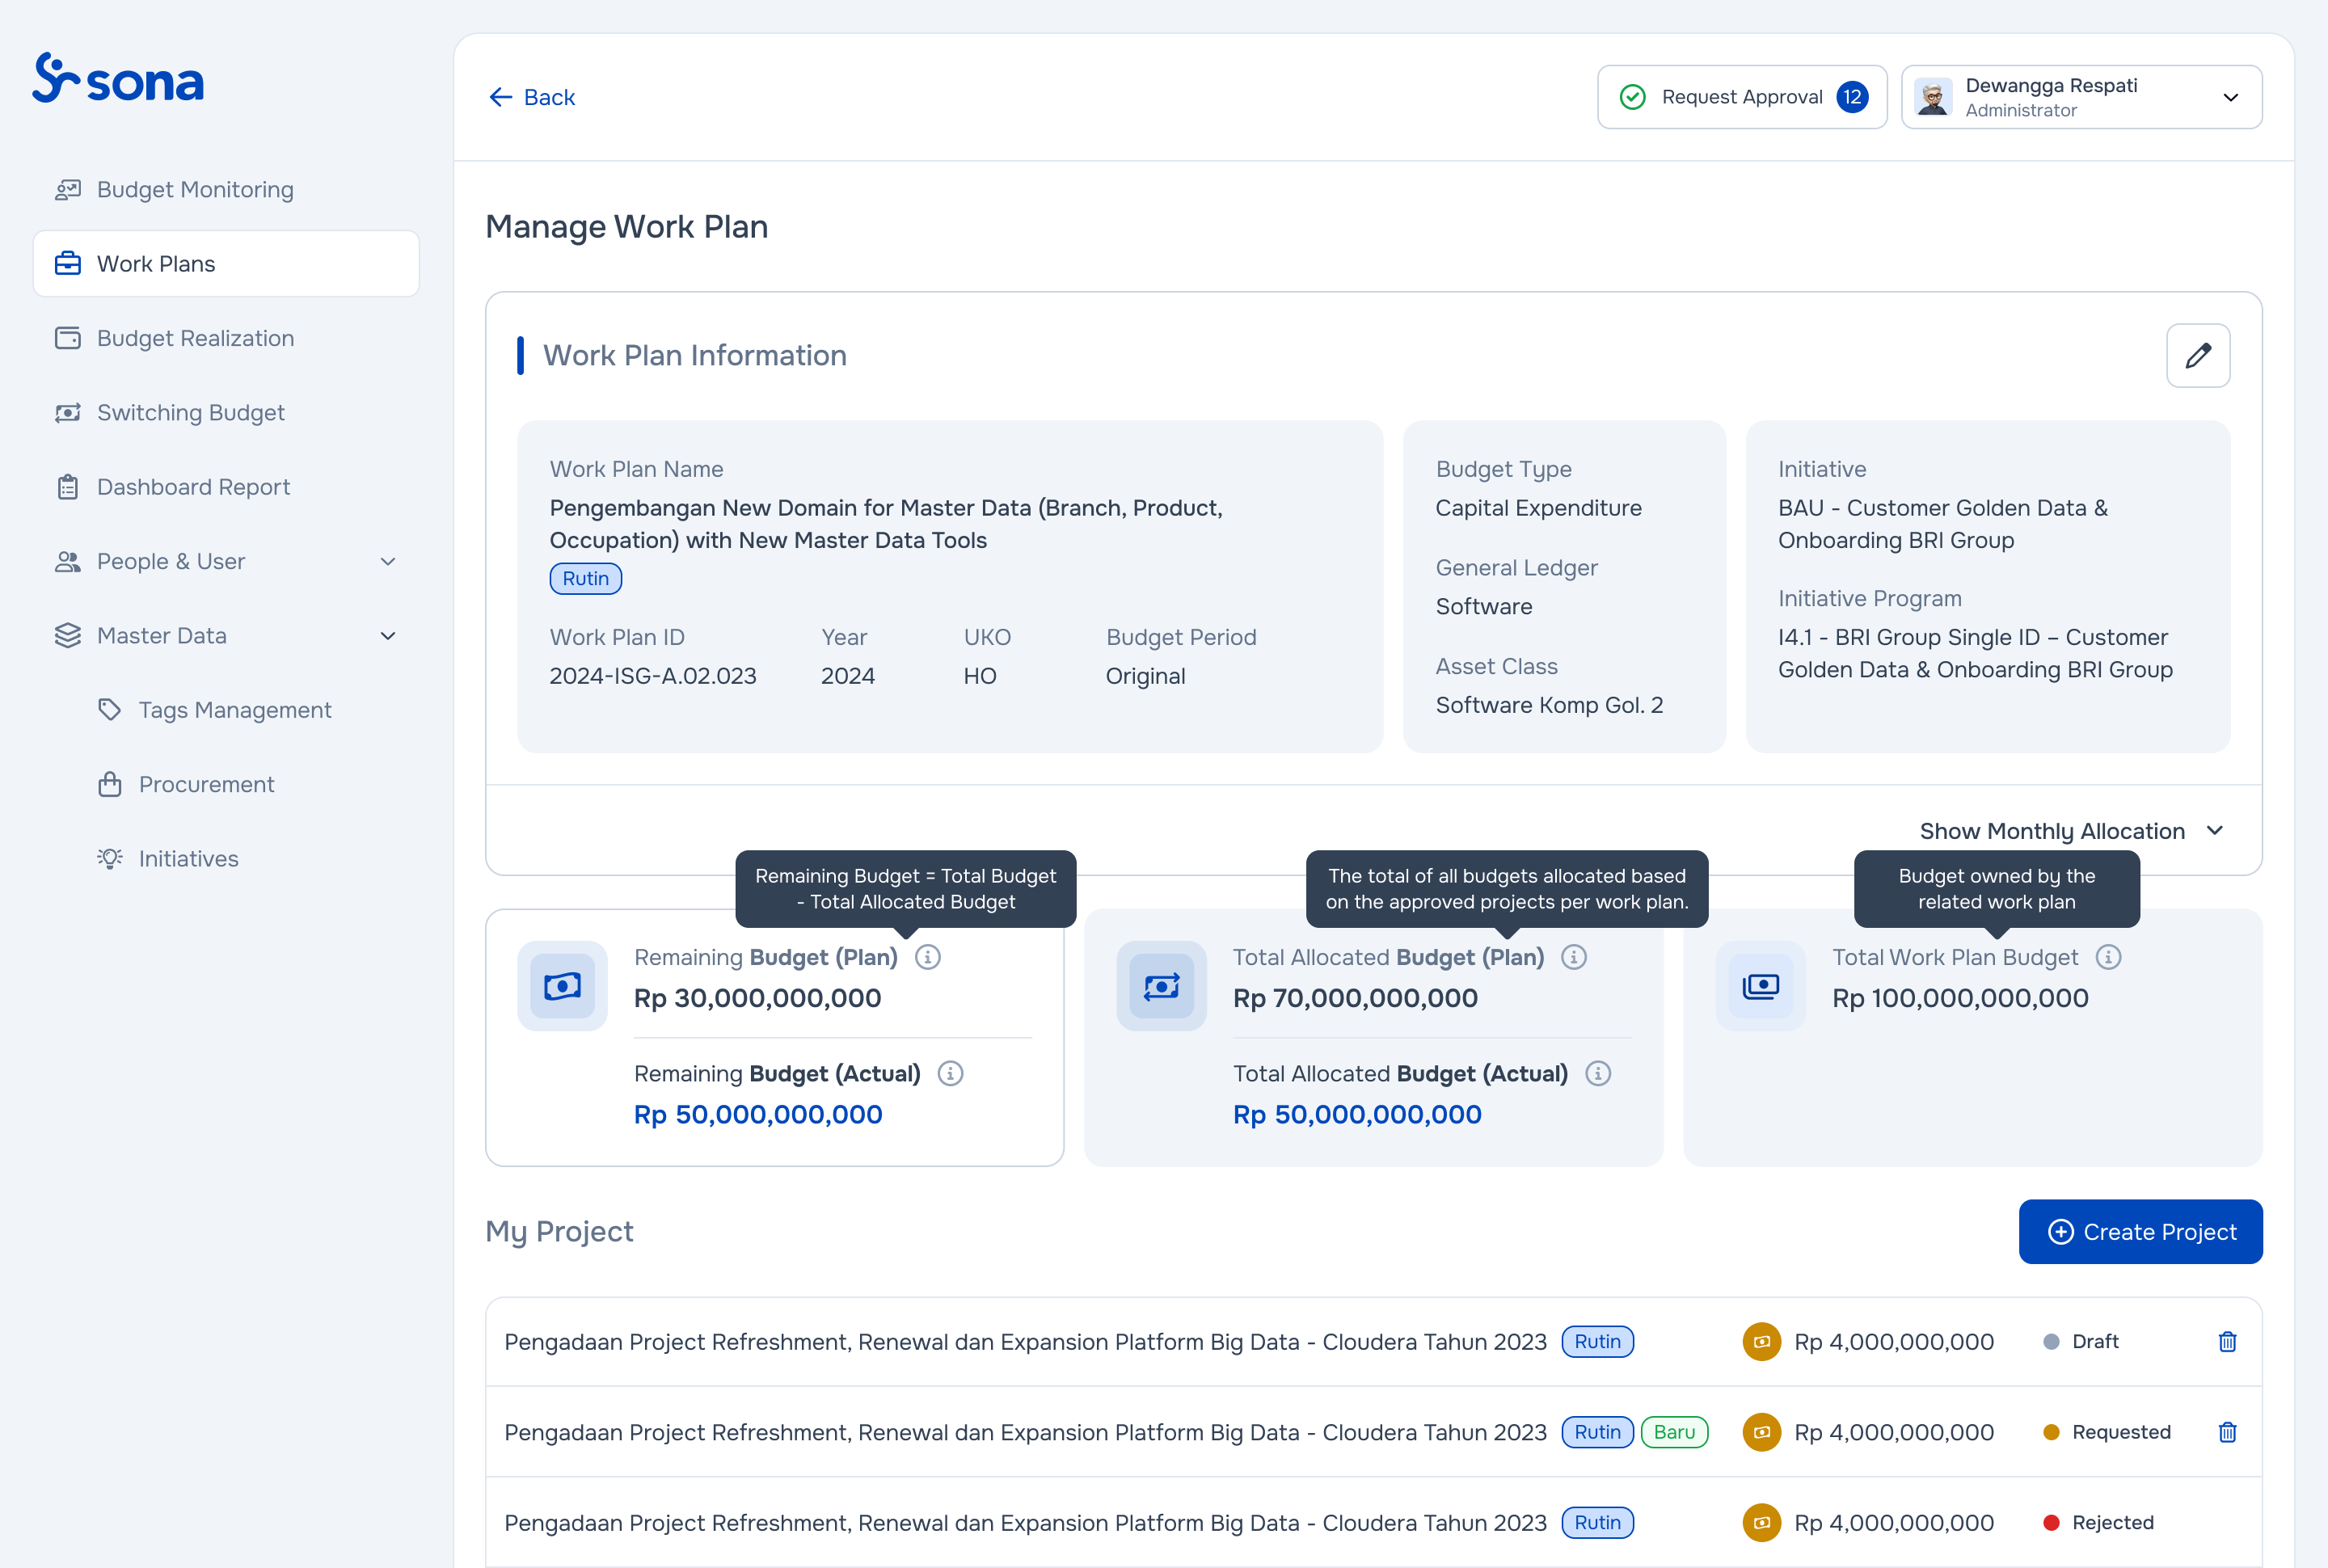The height and width of the screenshot is (1568, 2328).
Task: Click the Remaining Budget cash icon tile
Action: coord(562,986)
